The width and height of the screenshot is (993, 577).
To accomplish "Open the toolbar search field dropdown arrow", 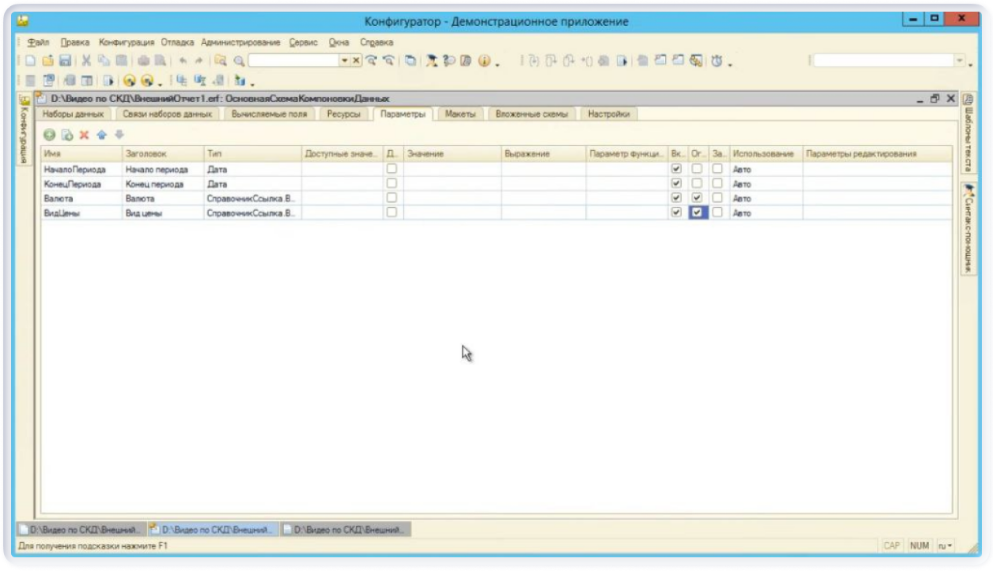I will tap(345, 62).
